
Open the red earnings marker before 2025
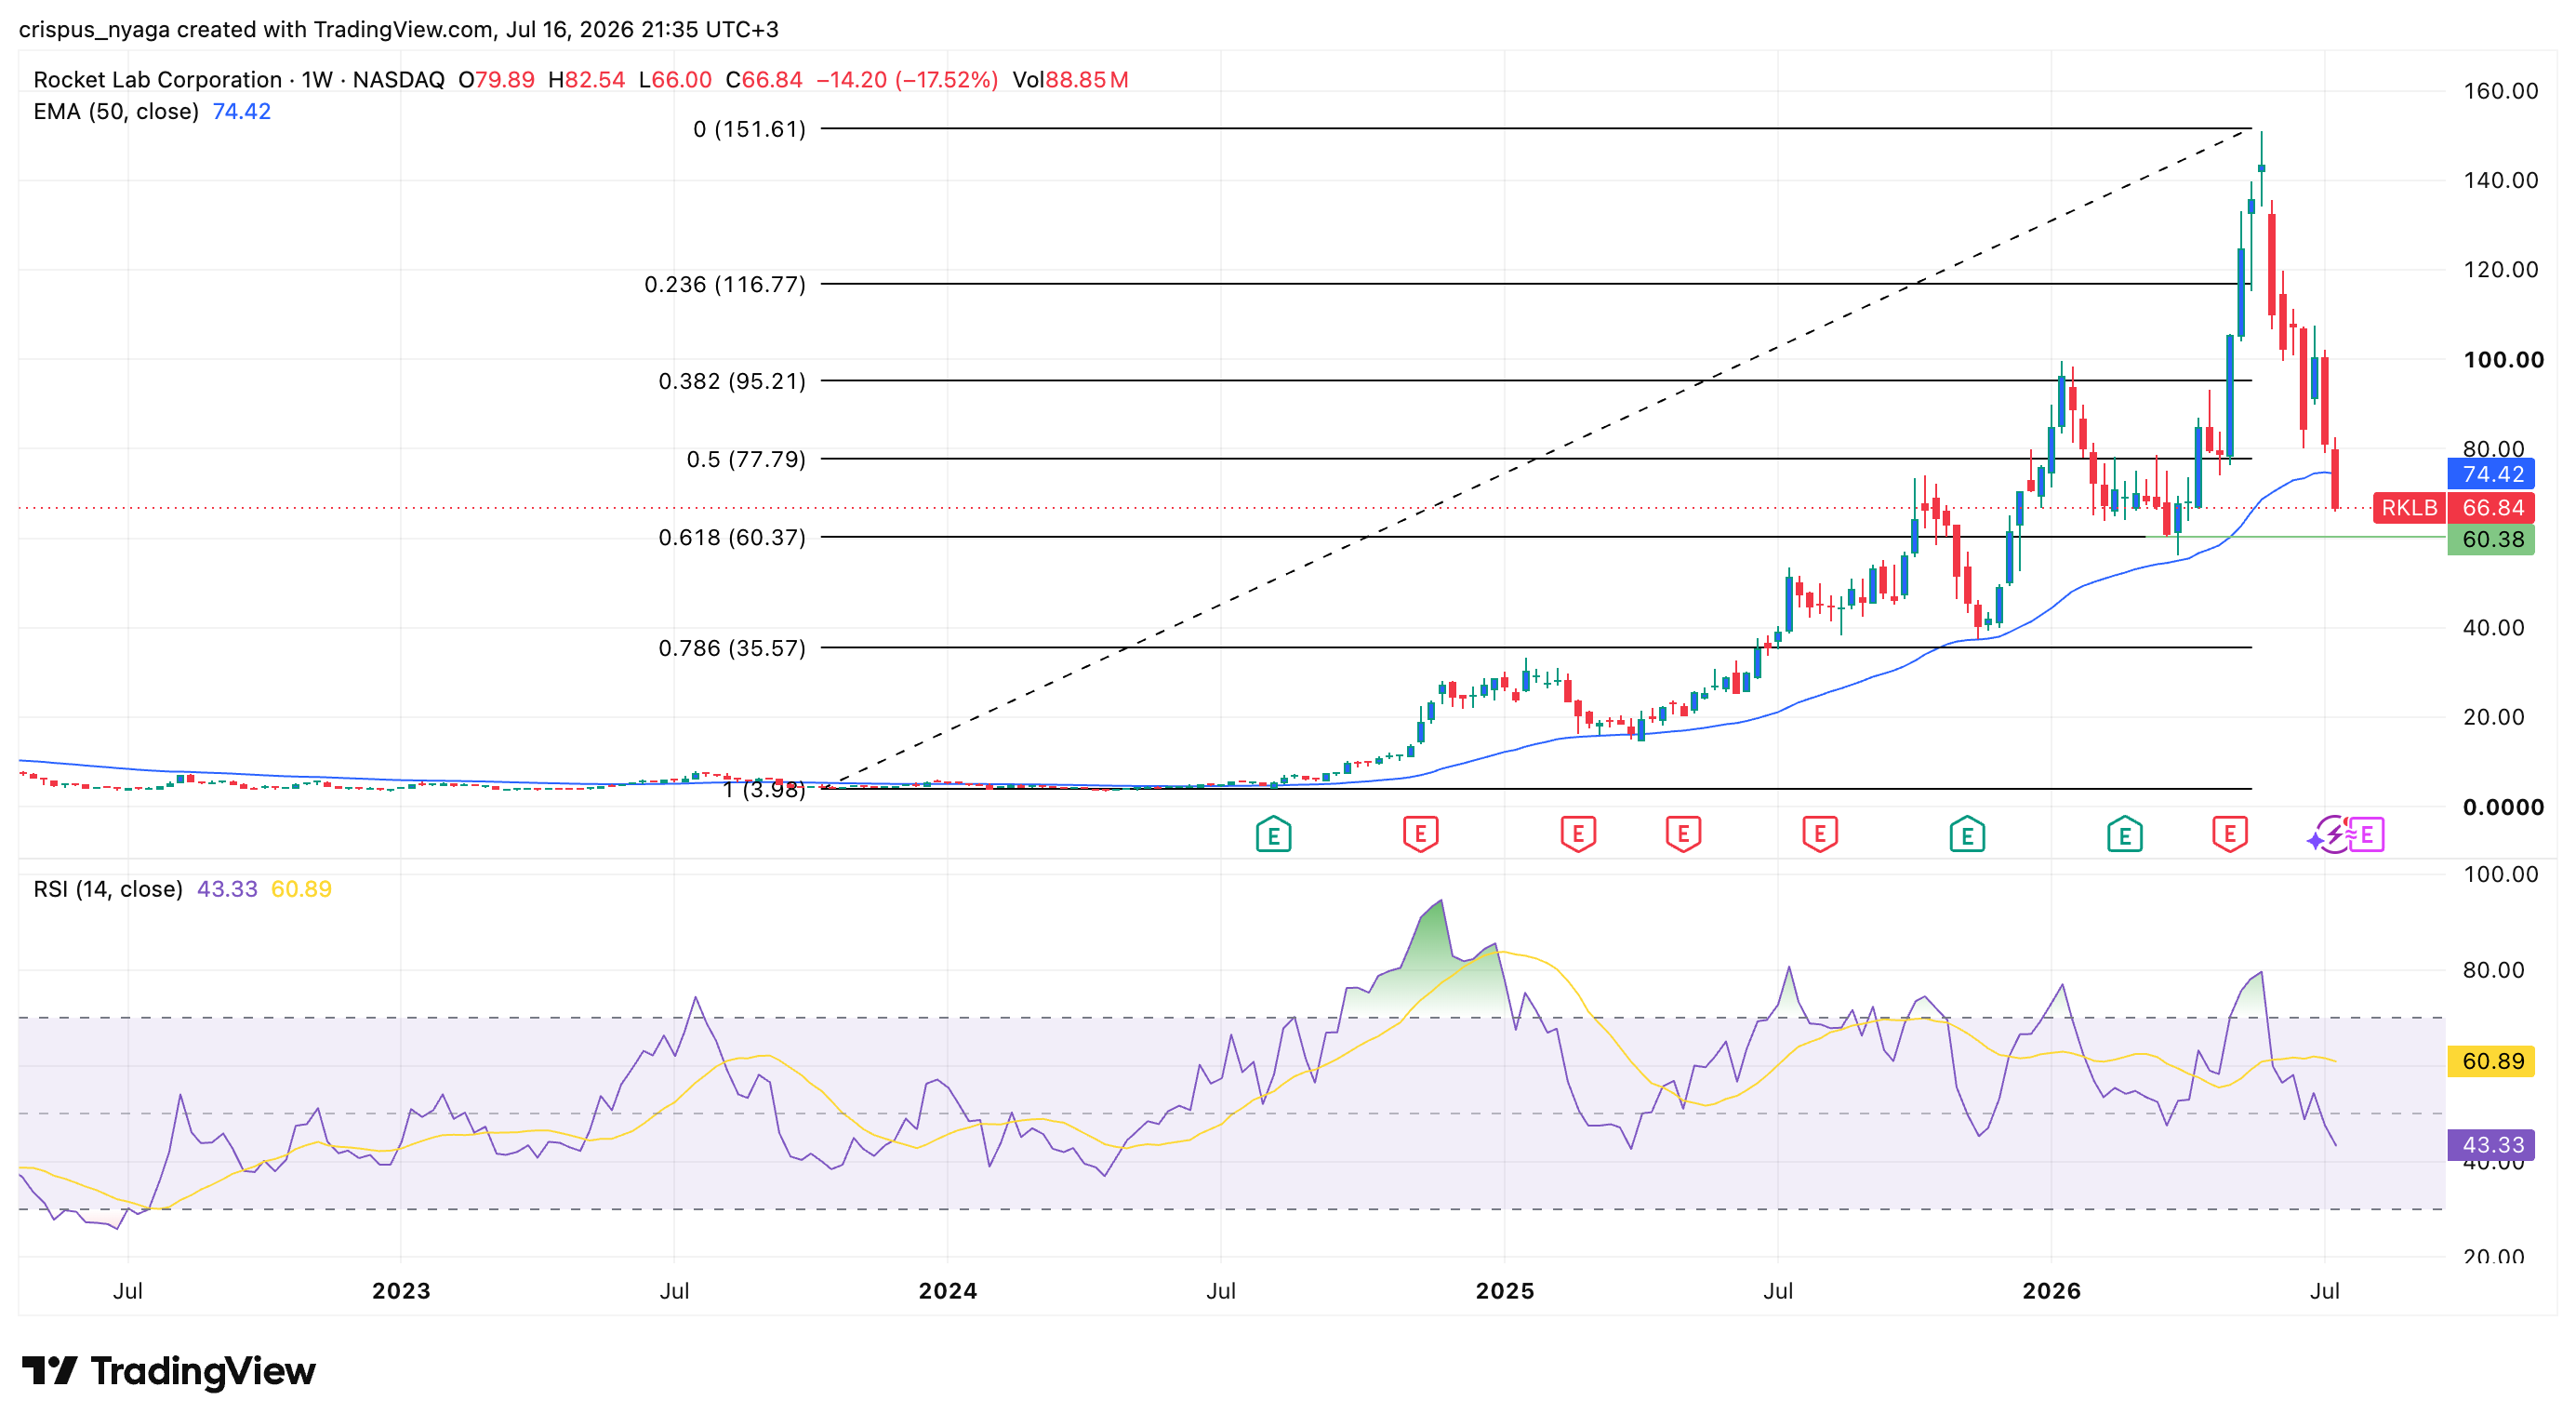pyautogui.click(x=1420, y=834)
